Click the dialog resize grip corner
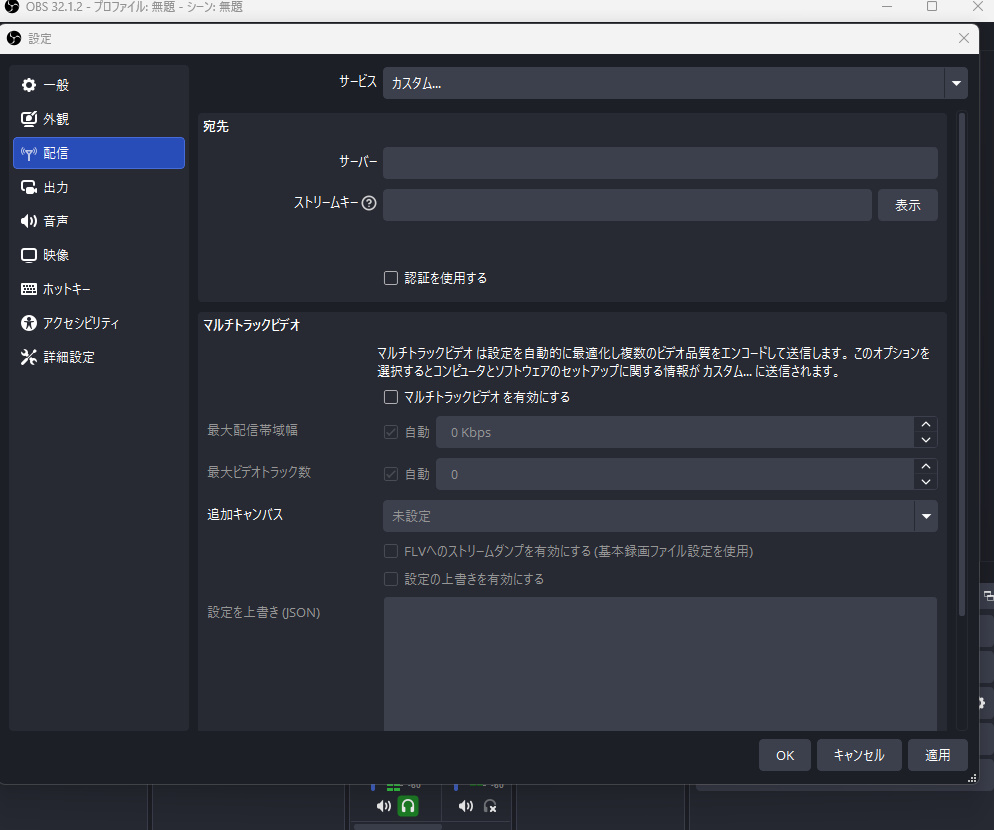The width and height of the screenshot is (994, 830). (x=972, y=779)
